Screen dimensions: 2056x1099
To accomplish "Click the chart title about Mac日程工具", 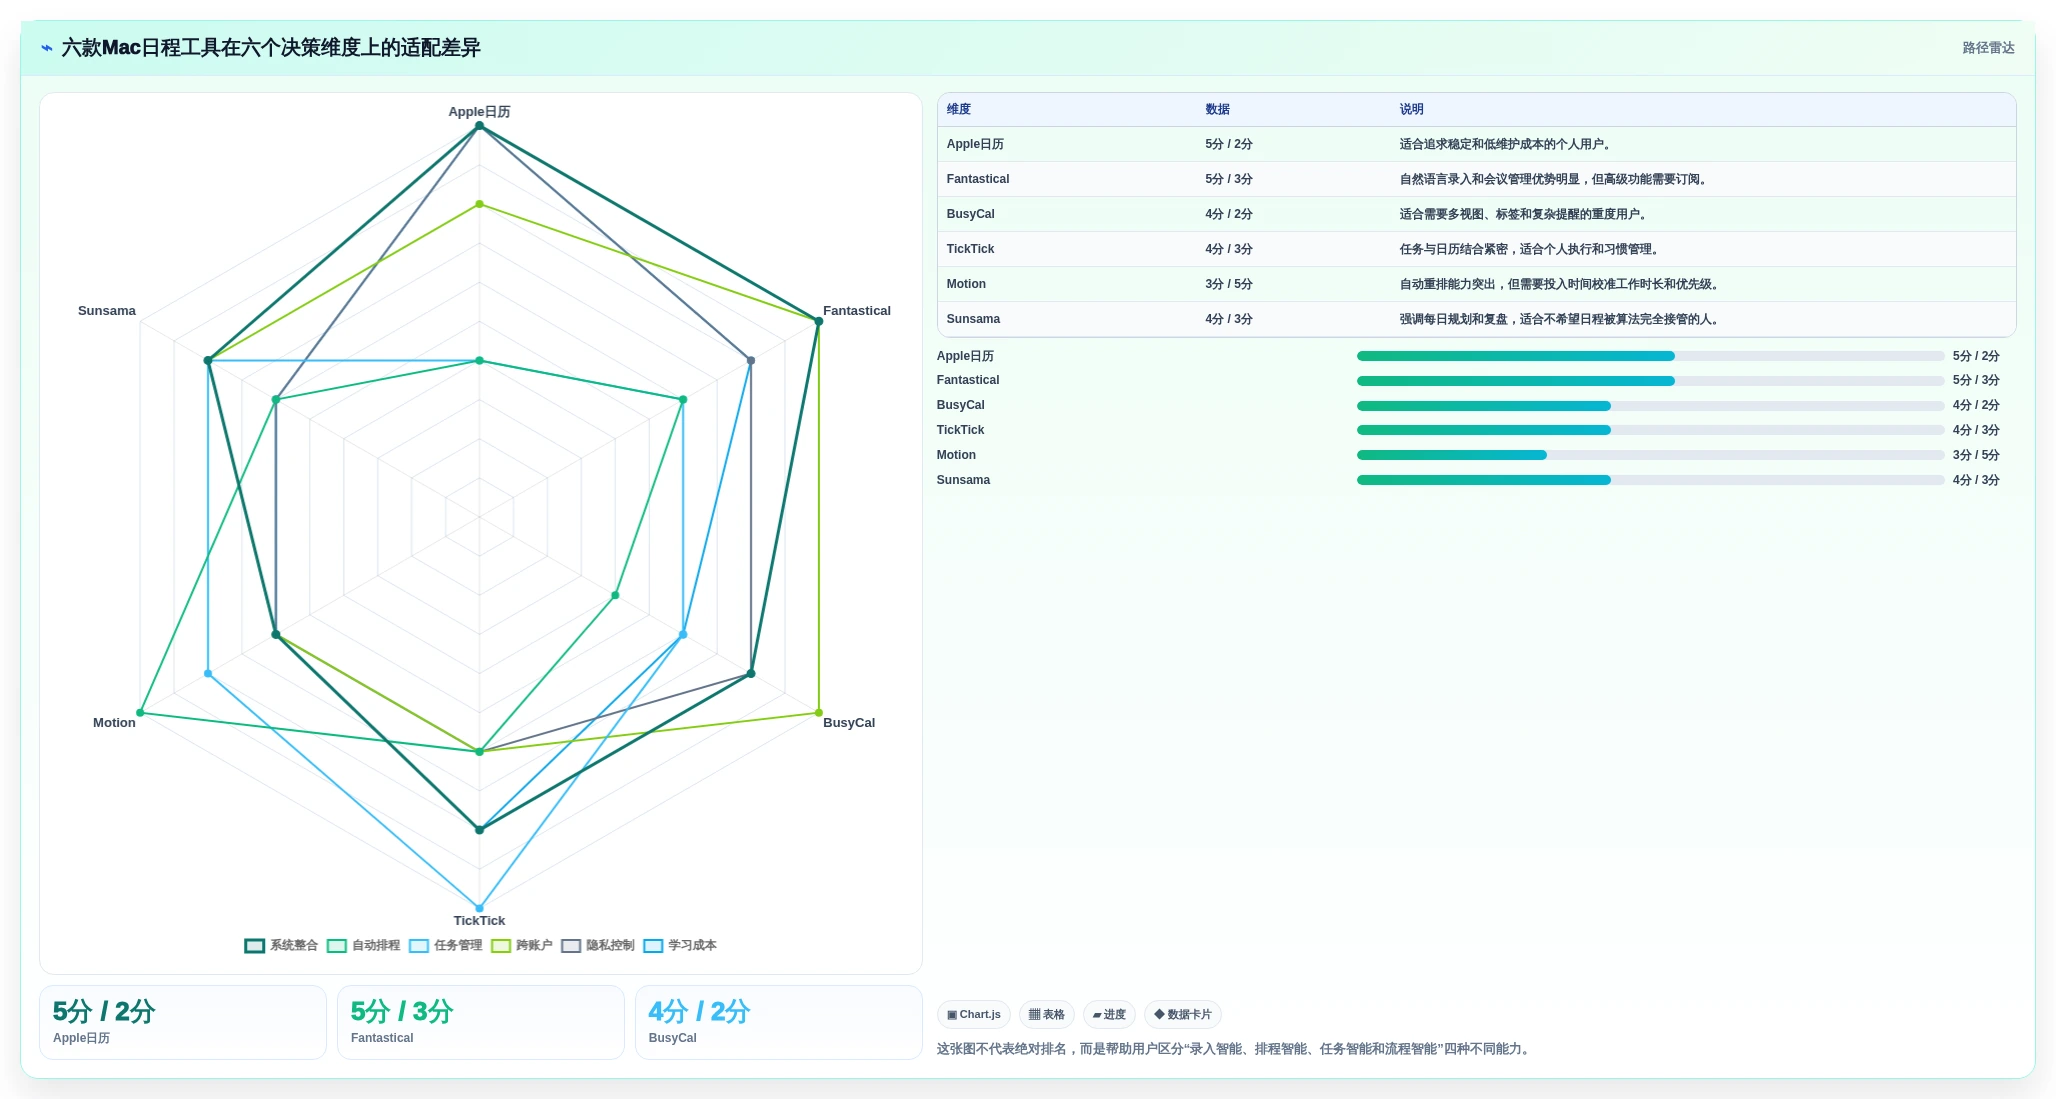I will [271, 48].
